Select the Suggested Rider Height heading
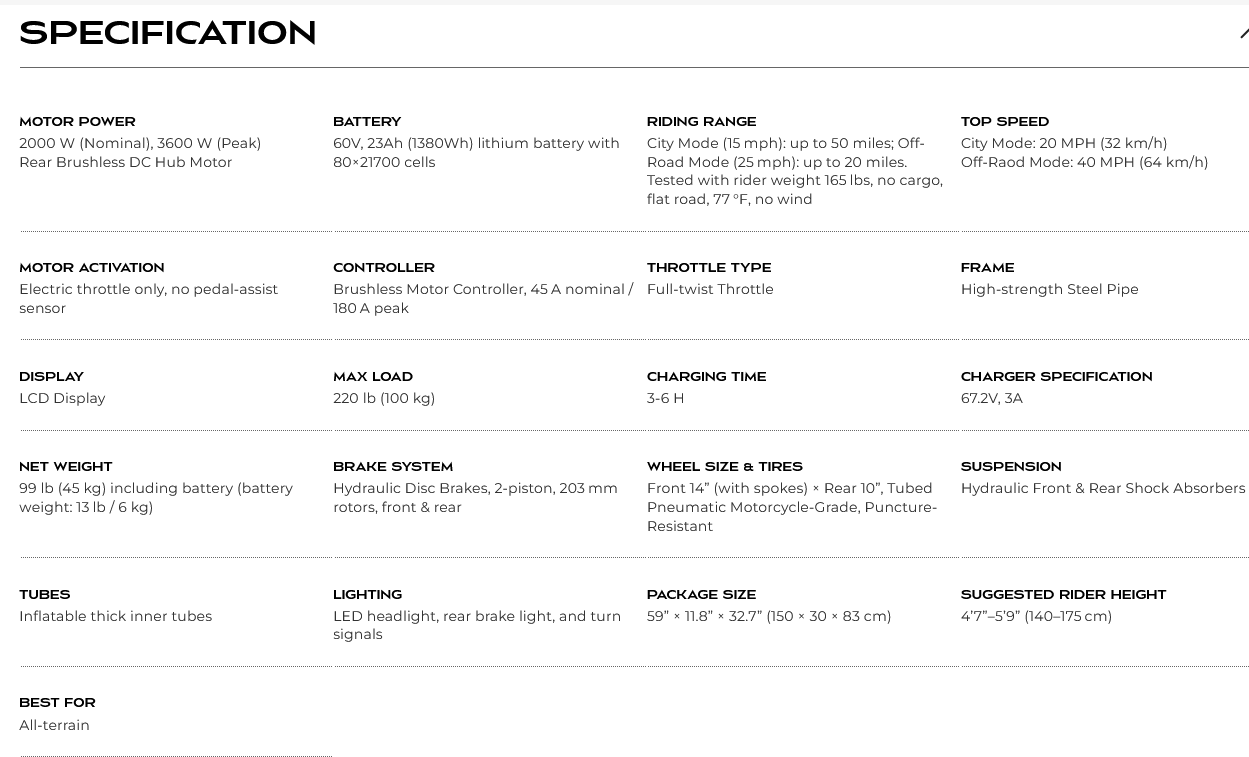The image size is (1249, 757). (x=1063, y=595)
